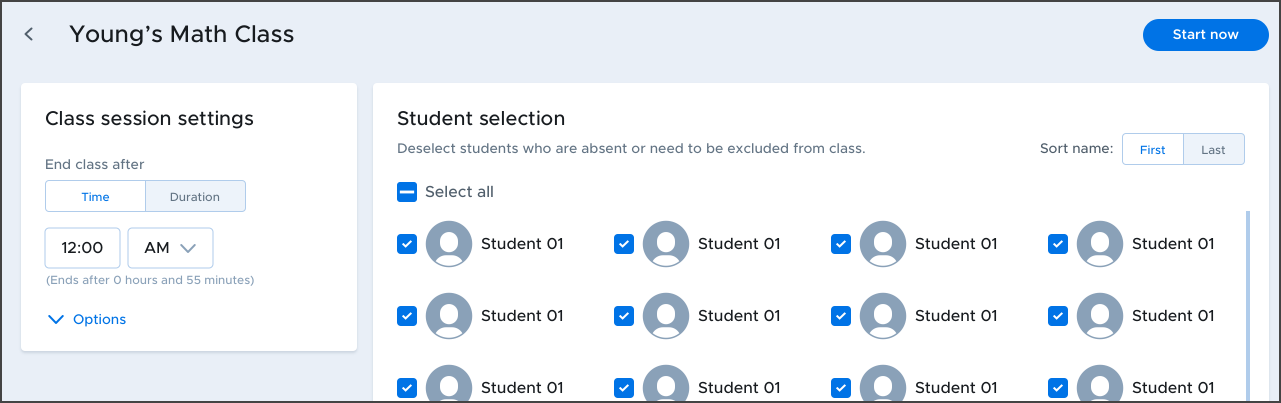
Task: Click the Start now button
Action: (x=1206, y=34)
